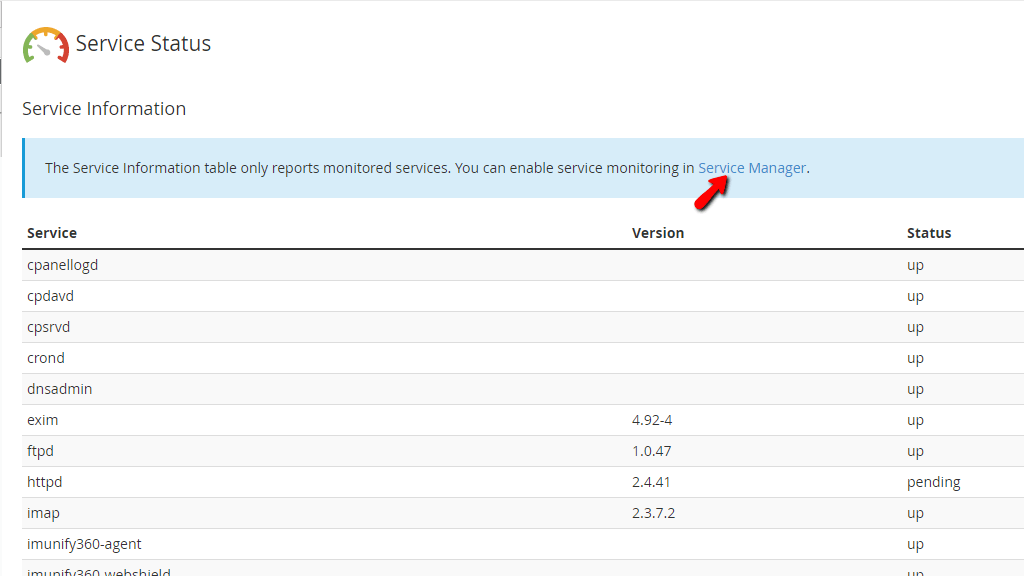This screenshot has height=576, width=1024.
Task: Click the Service Status gauge icon
Action: coord(46,45)
